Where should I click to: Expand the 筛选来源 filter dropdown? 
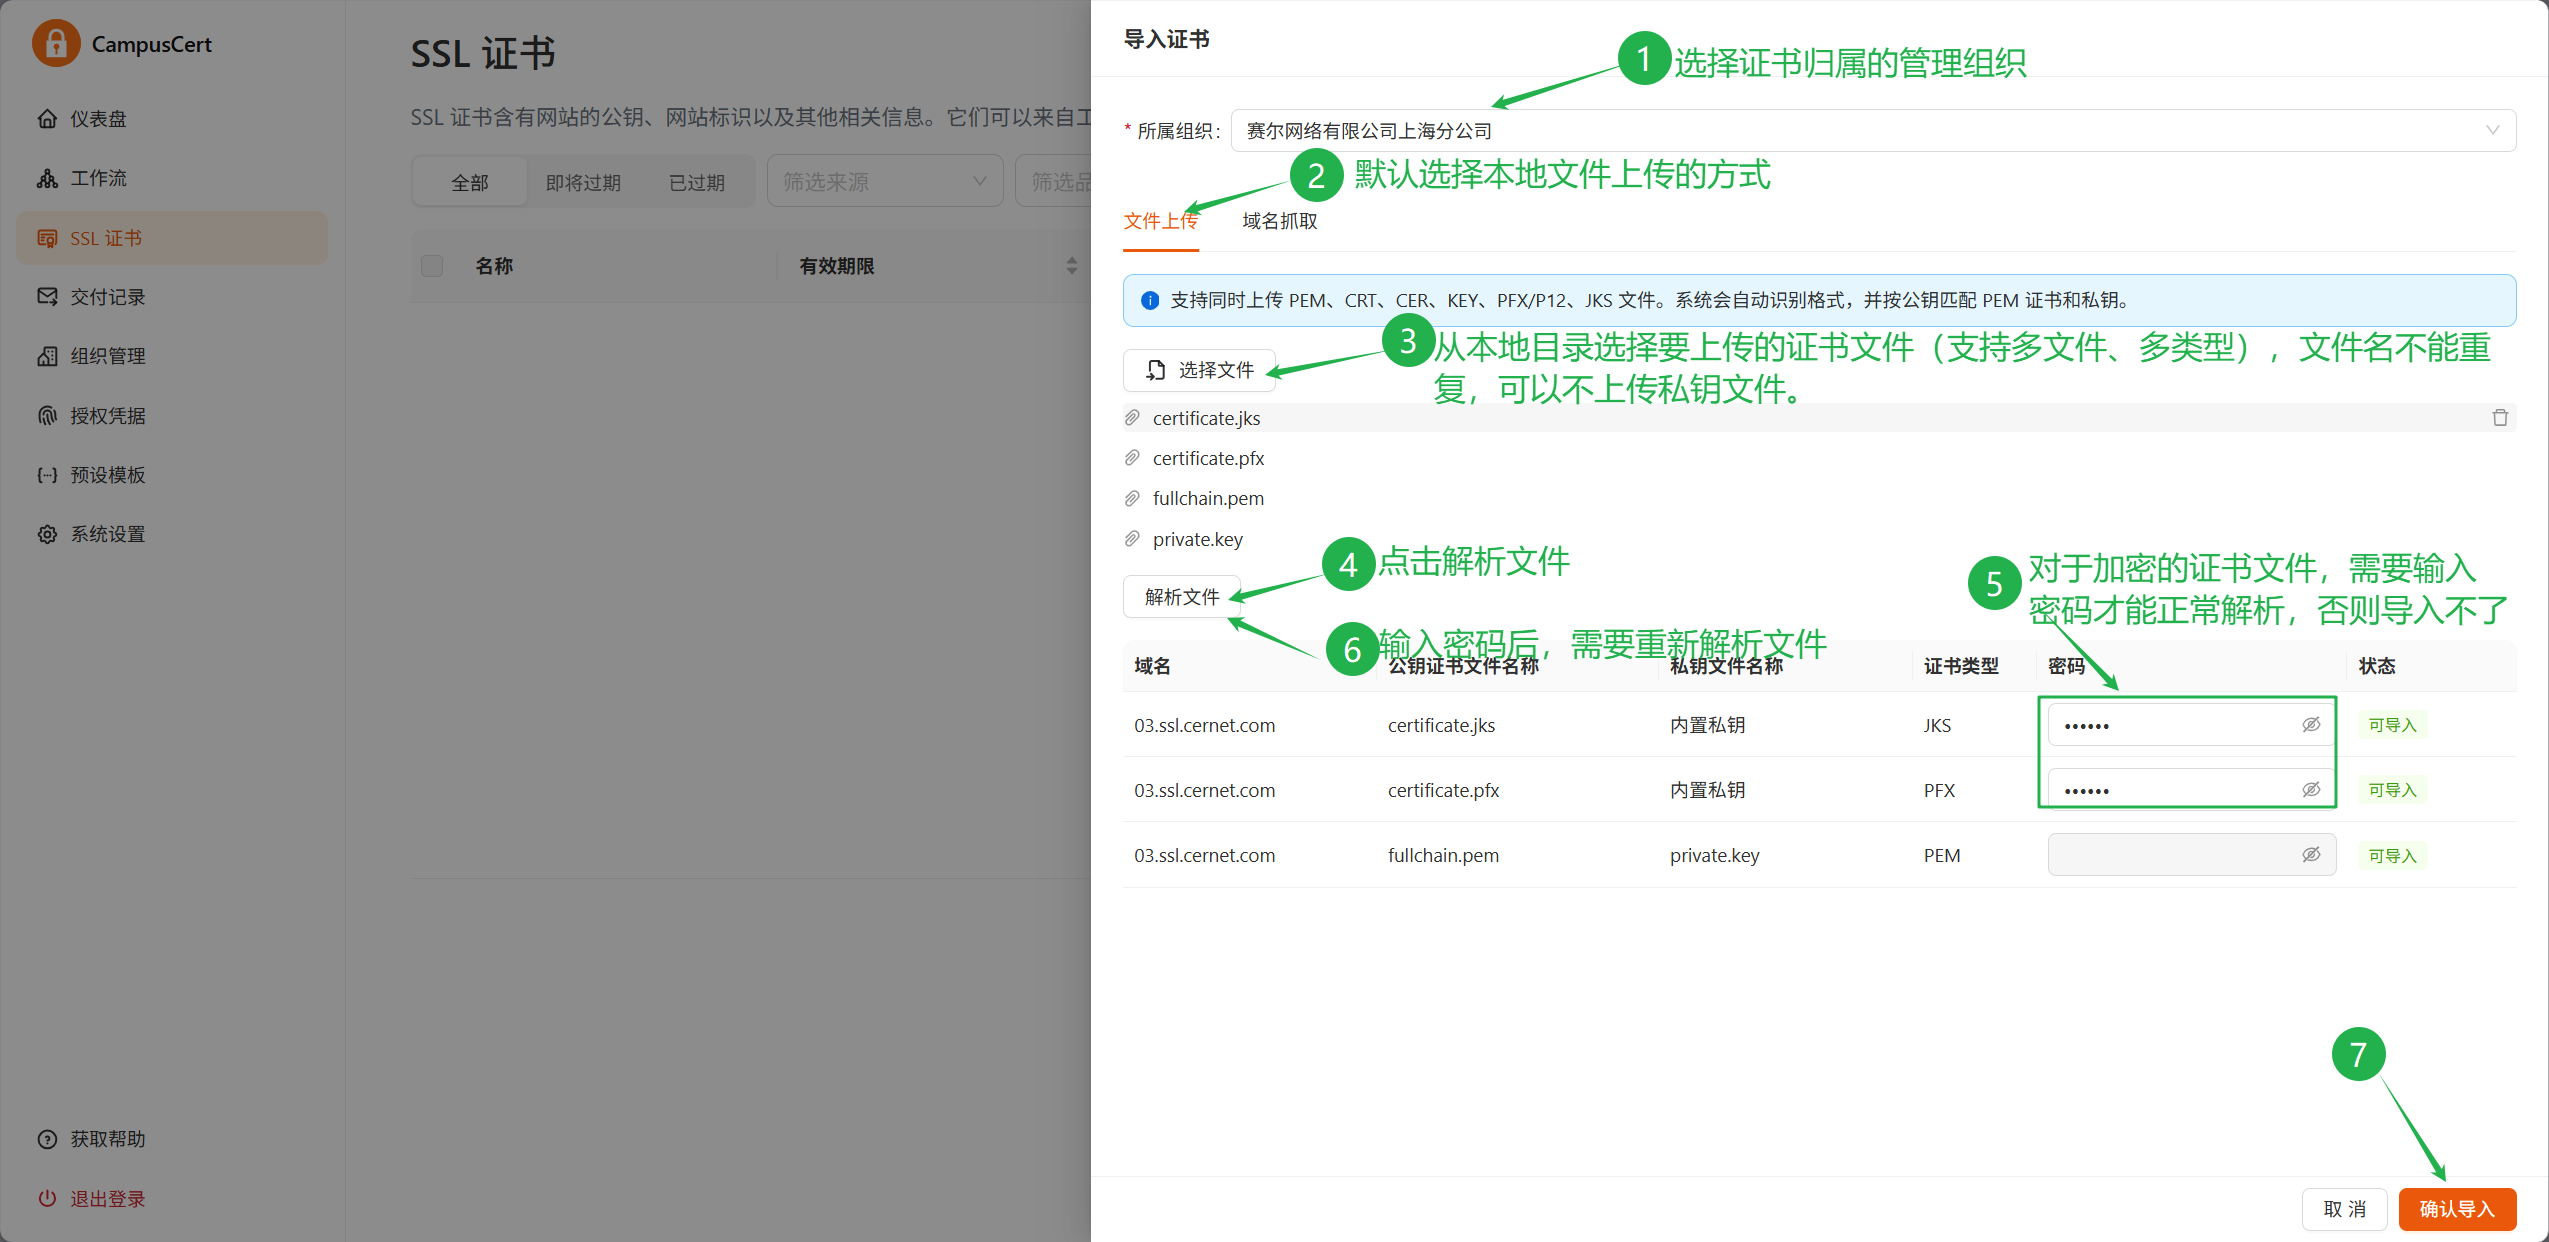885,182
